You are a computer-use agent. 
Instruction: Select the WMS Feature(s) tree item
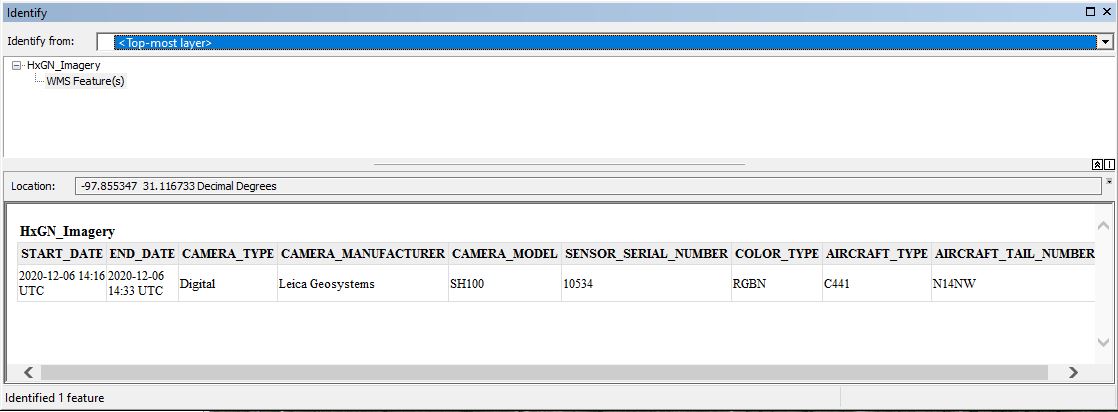tap(85, 81)
